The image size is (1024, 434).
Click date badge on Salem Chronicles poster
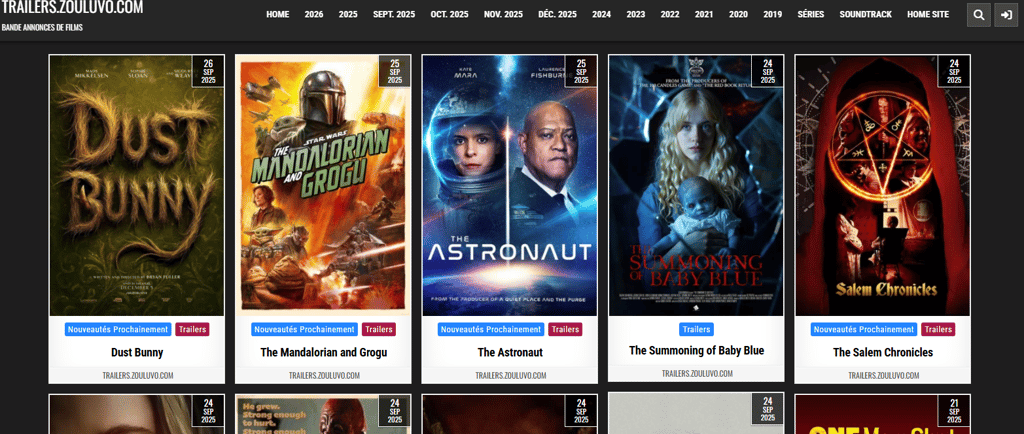(953, 71)
